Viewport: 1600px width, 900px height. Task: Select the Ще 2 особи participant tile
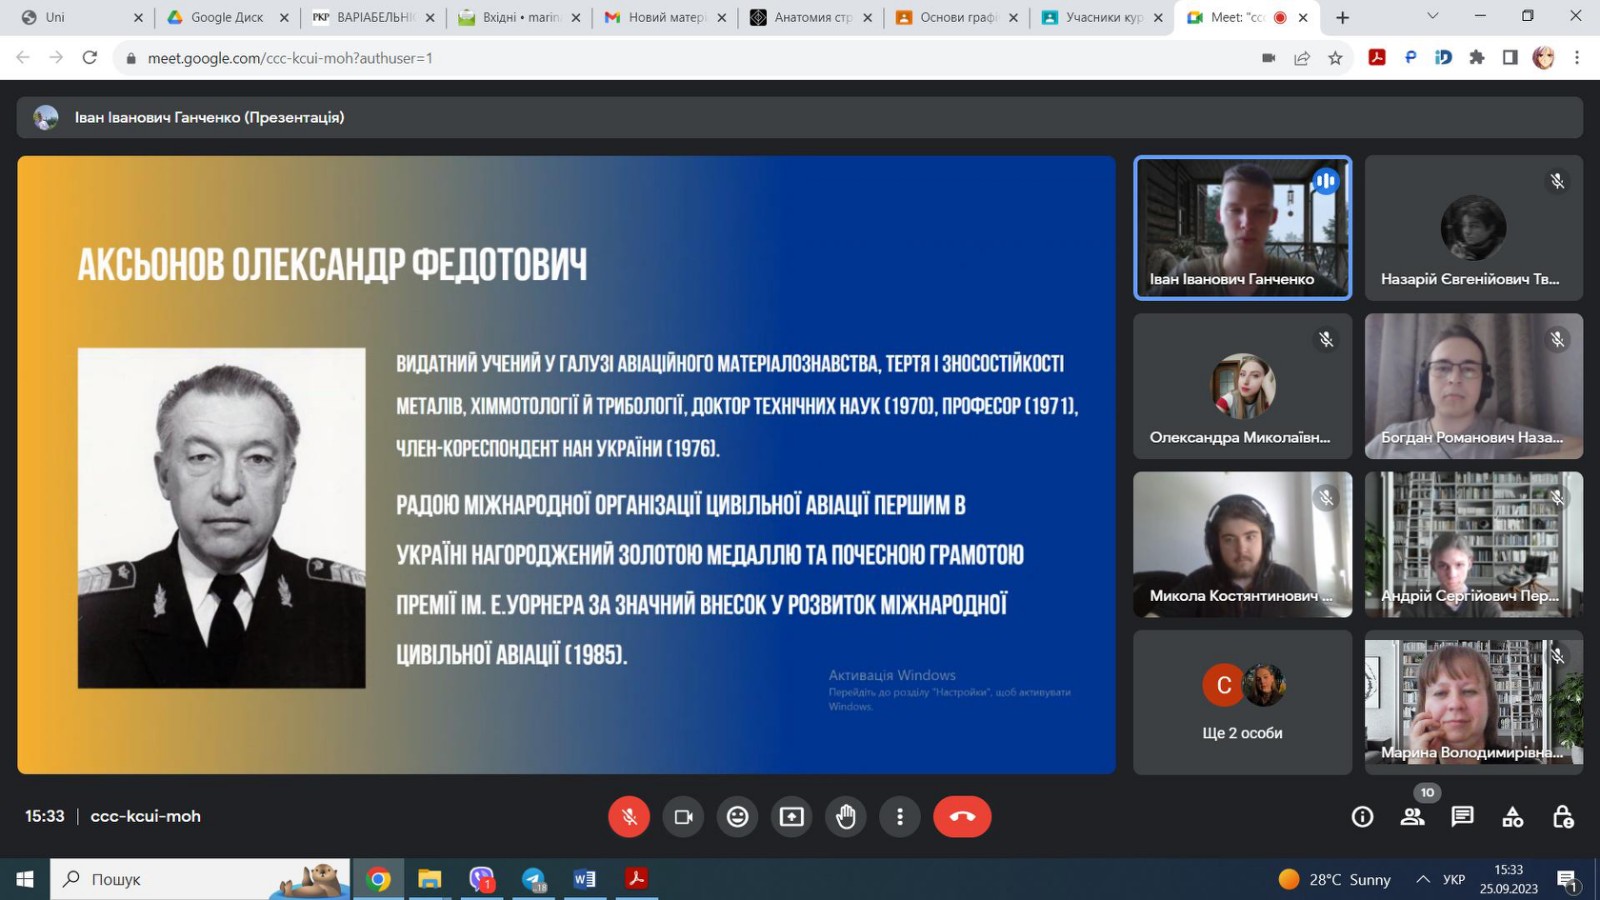[x=1242, y=702]
